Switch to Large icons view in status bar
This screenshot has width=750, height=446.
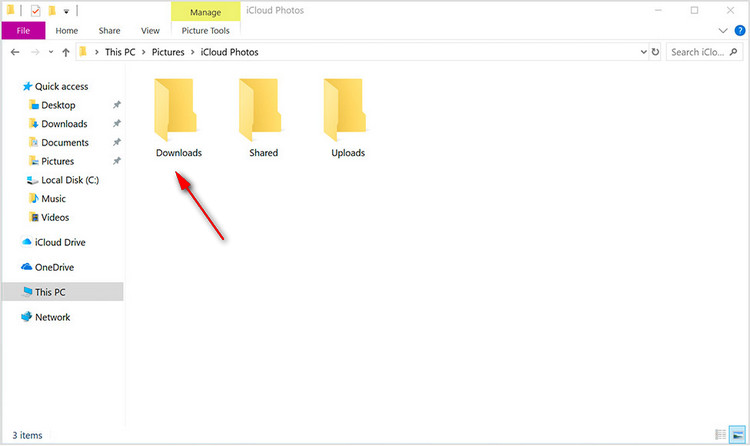(x=737, y=435)
